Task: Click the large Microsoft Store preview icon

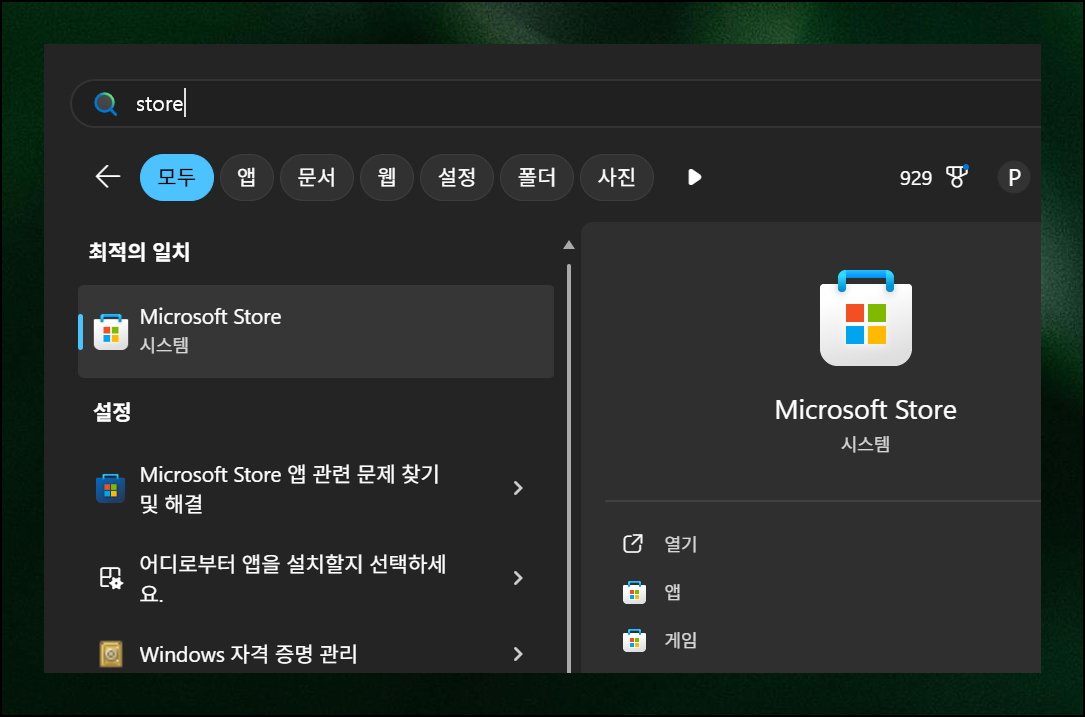Action: 866,318
